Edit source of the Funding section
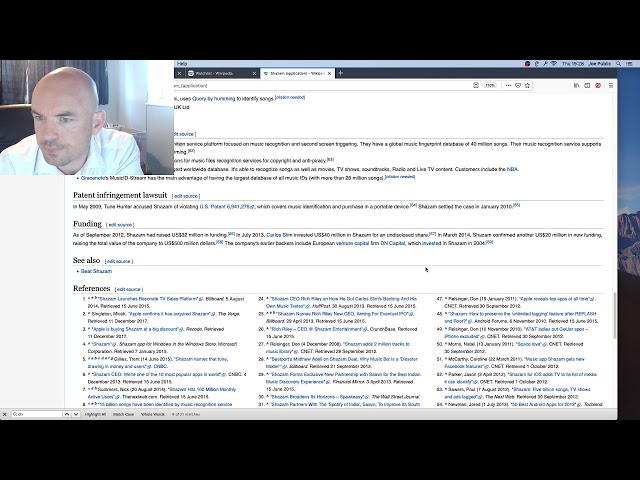The image size is (640, 480). (x=120, y=225)
